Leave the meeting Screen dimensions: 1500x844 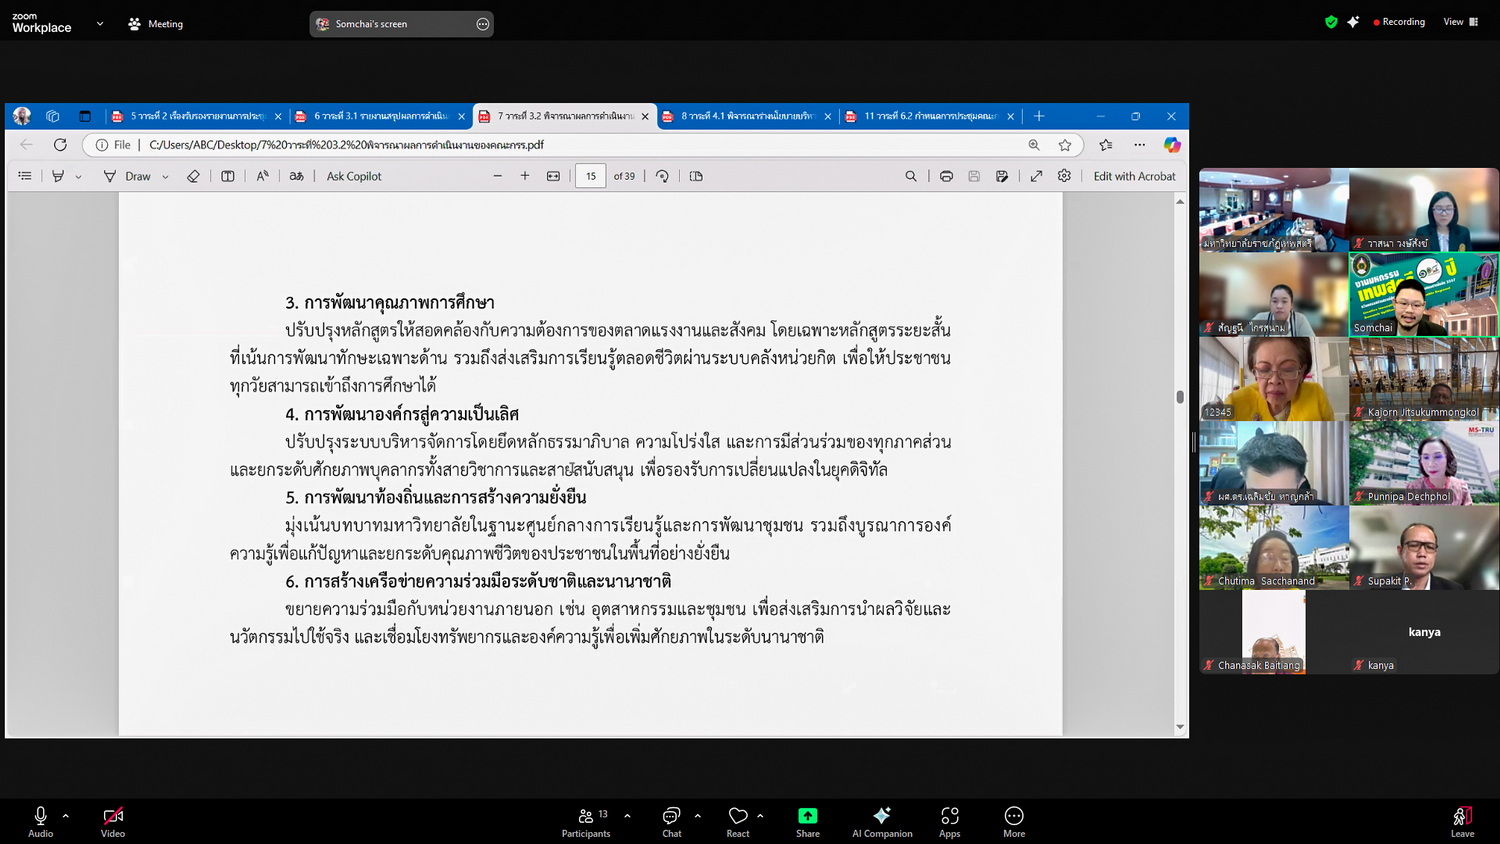click(1461, 821)
